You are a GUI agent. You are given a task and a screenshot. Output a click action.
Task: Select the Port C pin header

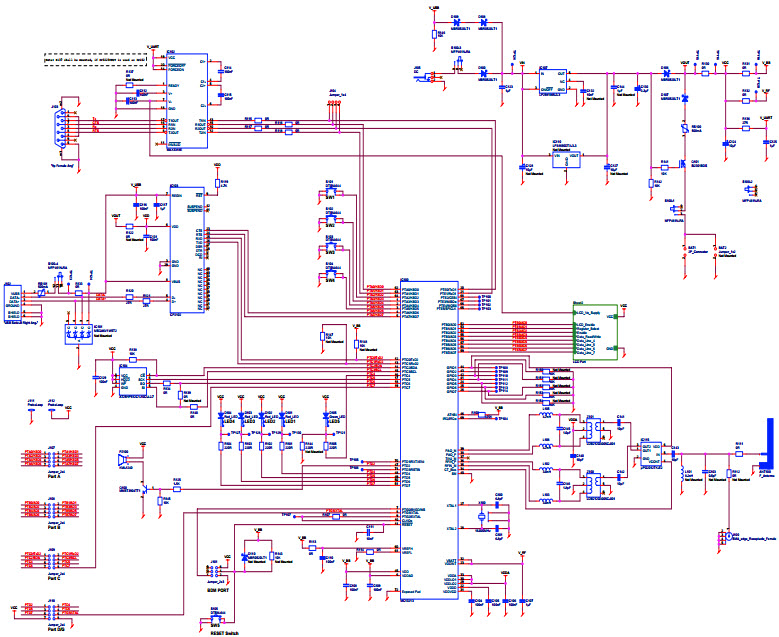pos(51,560)
